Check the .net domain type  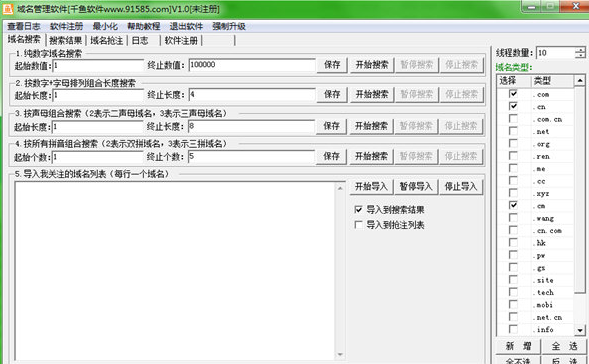(513, 131)
